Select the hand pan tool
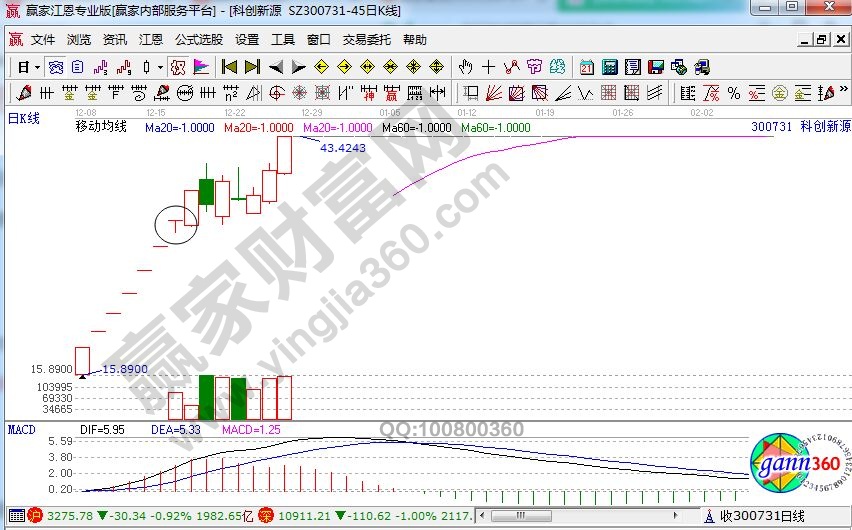Viewport: 852px width, 530px height. pos(465,67)
